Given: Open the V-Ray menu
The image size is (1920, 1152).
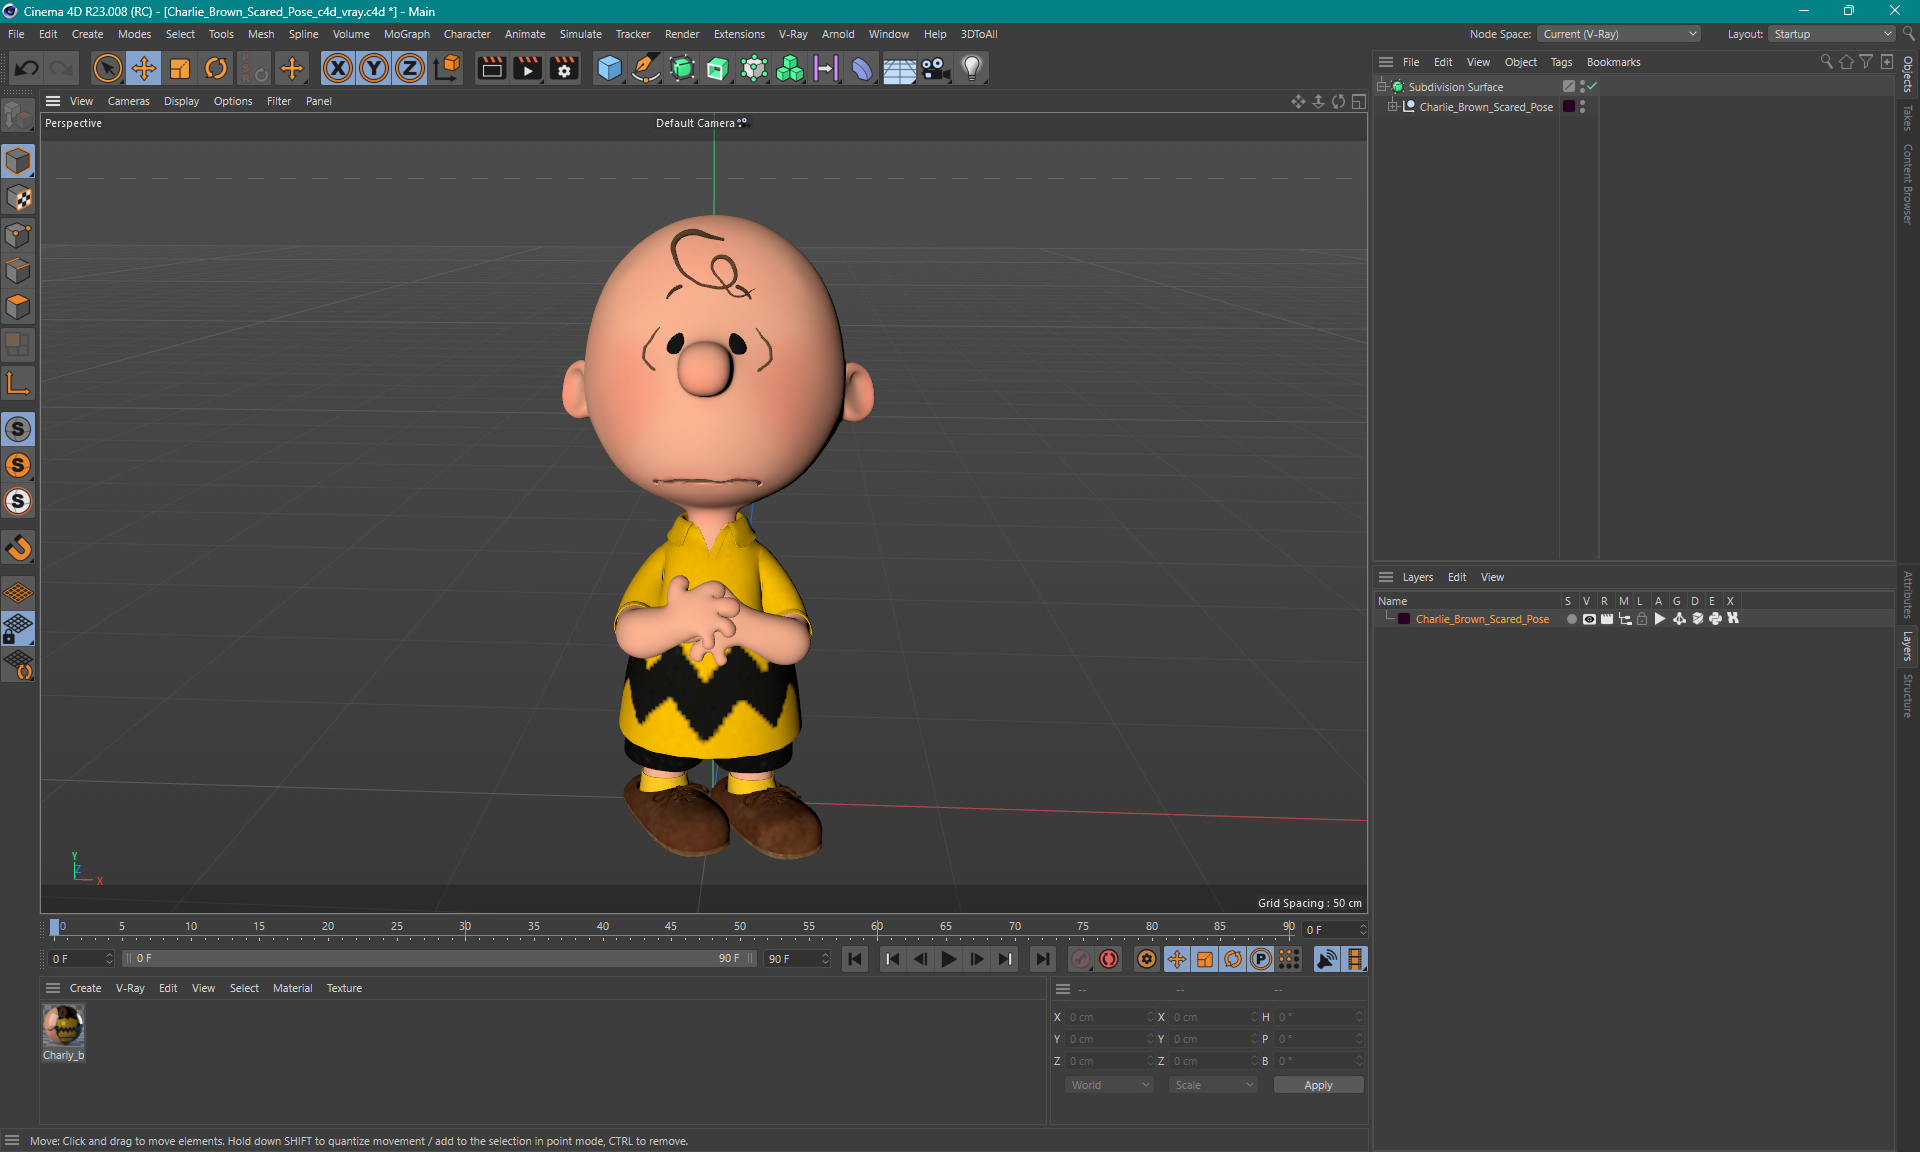Looking at the screenshot, I should pos(793,34).
